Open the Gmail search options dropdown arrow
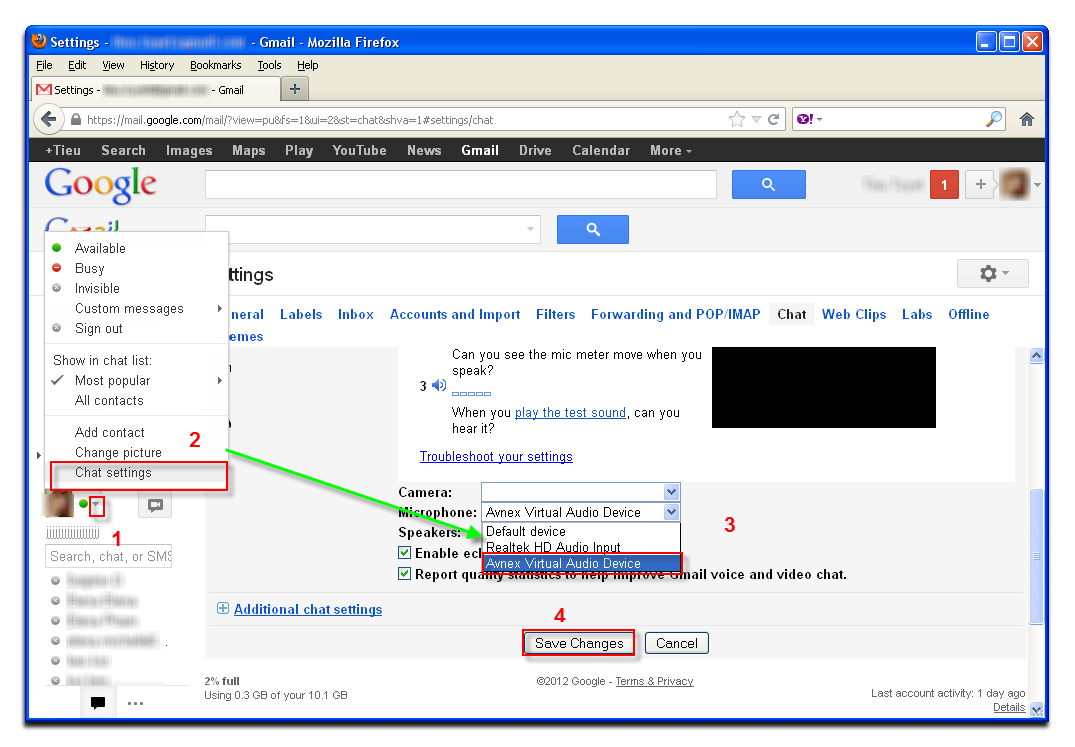Viewport: 1075px width, 747px height. coord(530,230)
